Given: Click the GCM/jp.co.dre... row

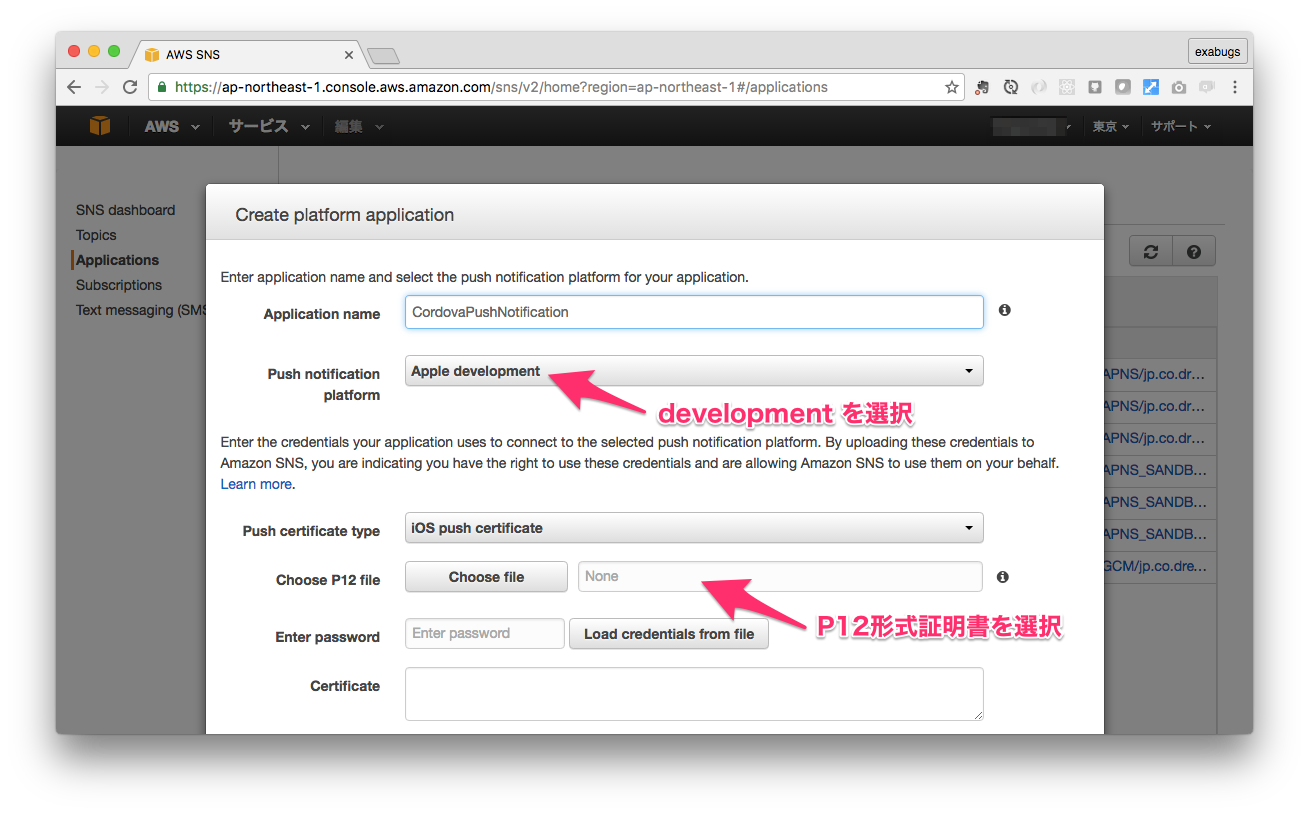Looking at the screenshot, I should 1160,567.
